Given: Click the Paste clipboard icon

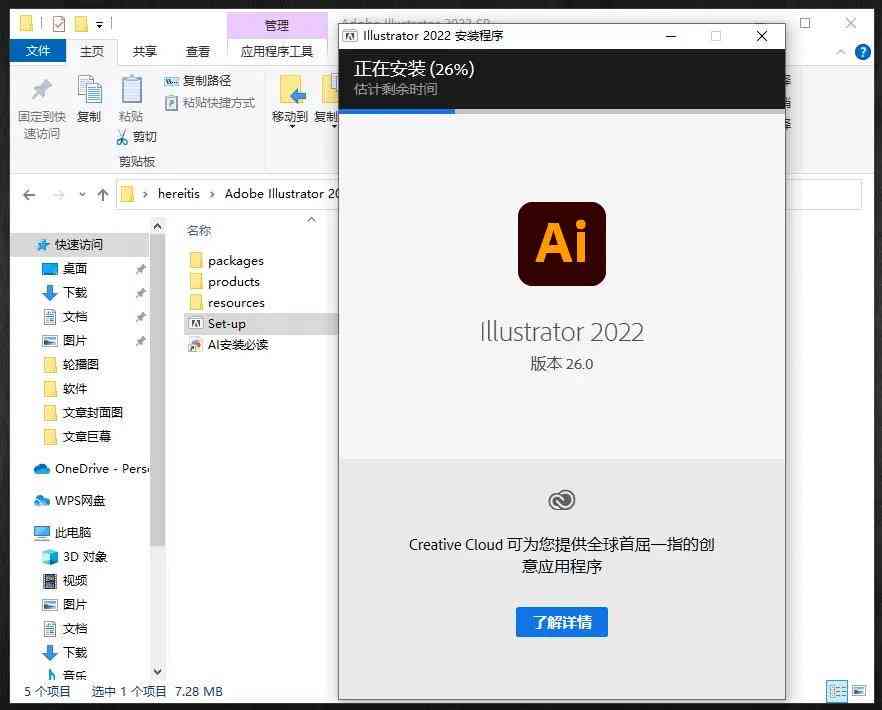Looking at the screenshot, I should 131,90.
